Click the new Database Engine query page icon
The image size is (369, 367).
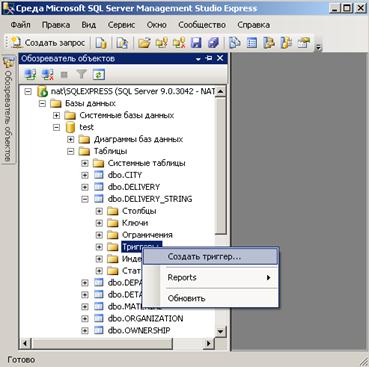(101, 43)
